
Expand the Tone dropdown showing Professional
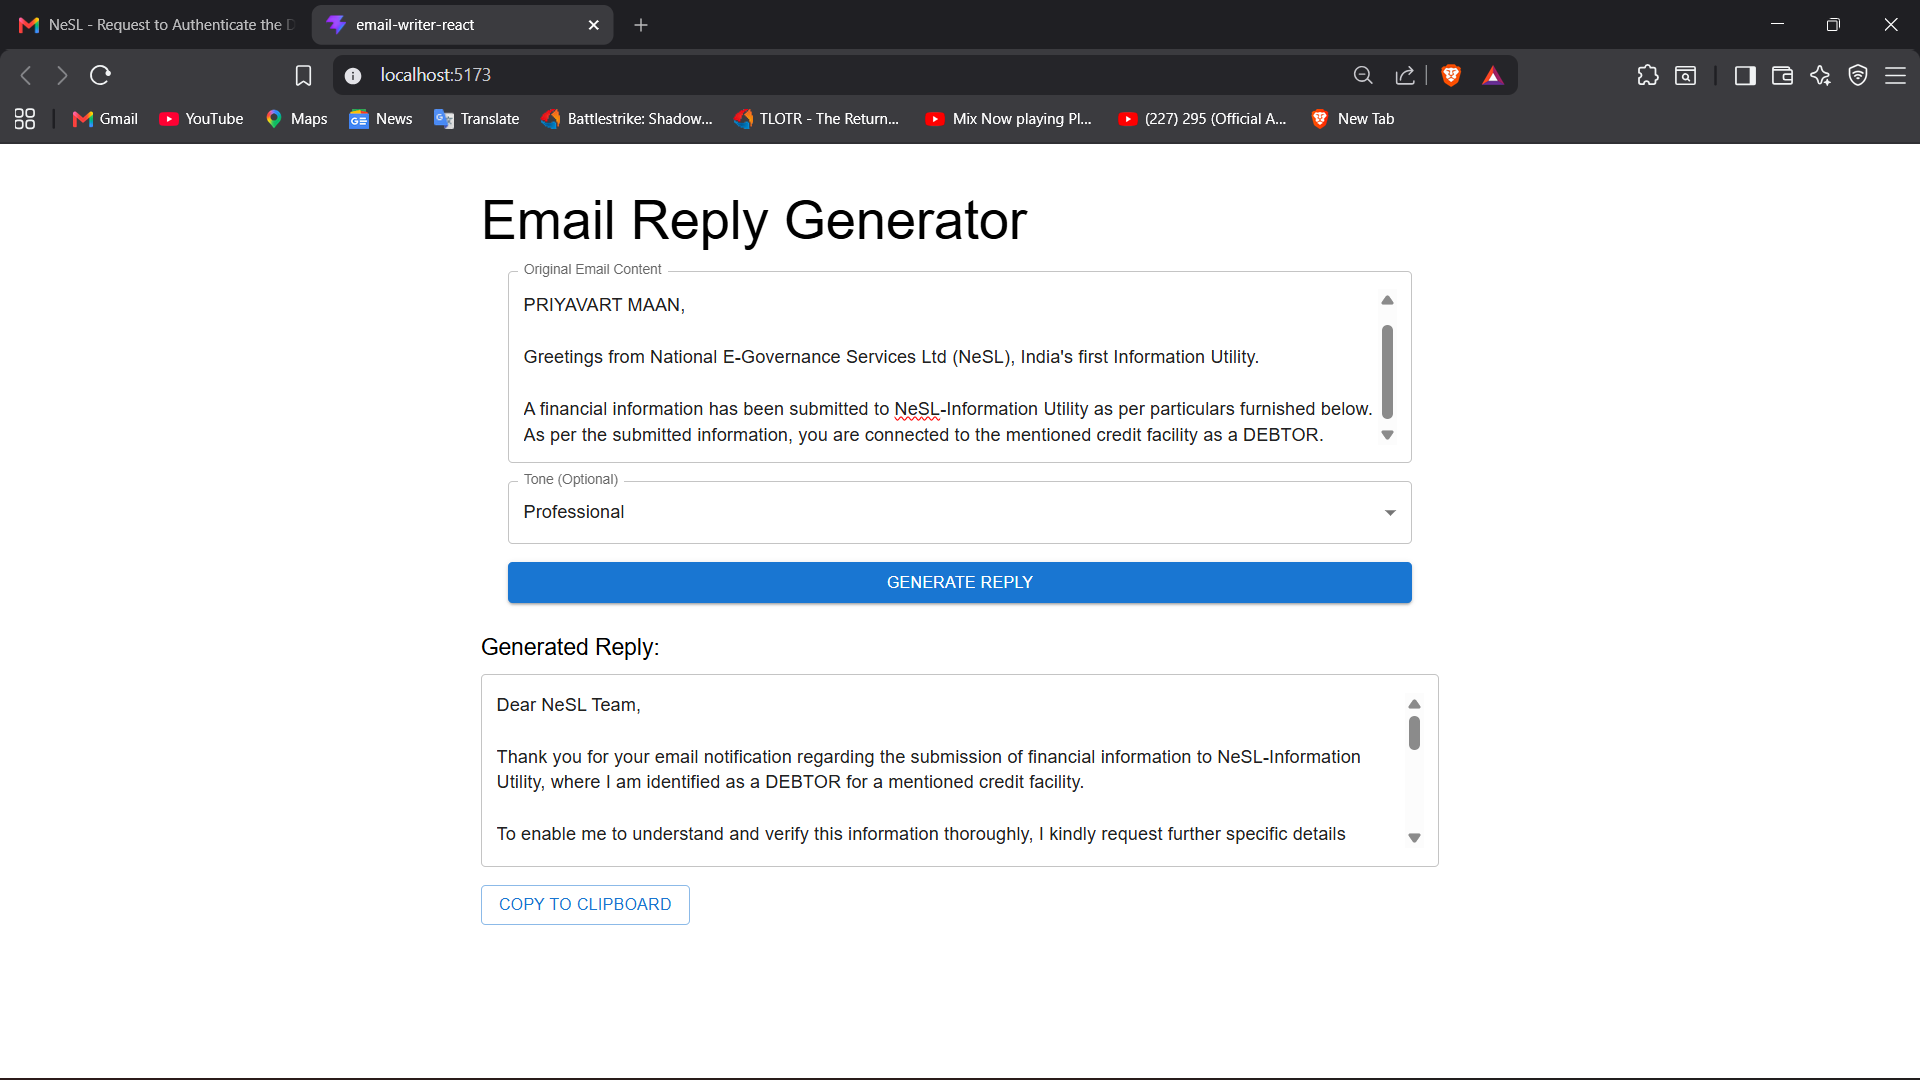[960, 512]
